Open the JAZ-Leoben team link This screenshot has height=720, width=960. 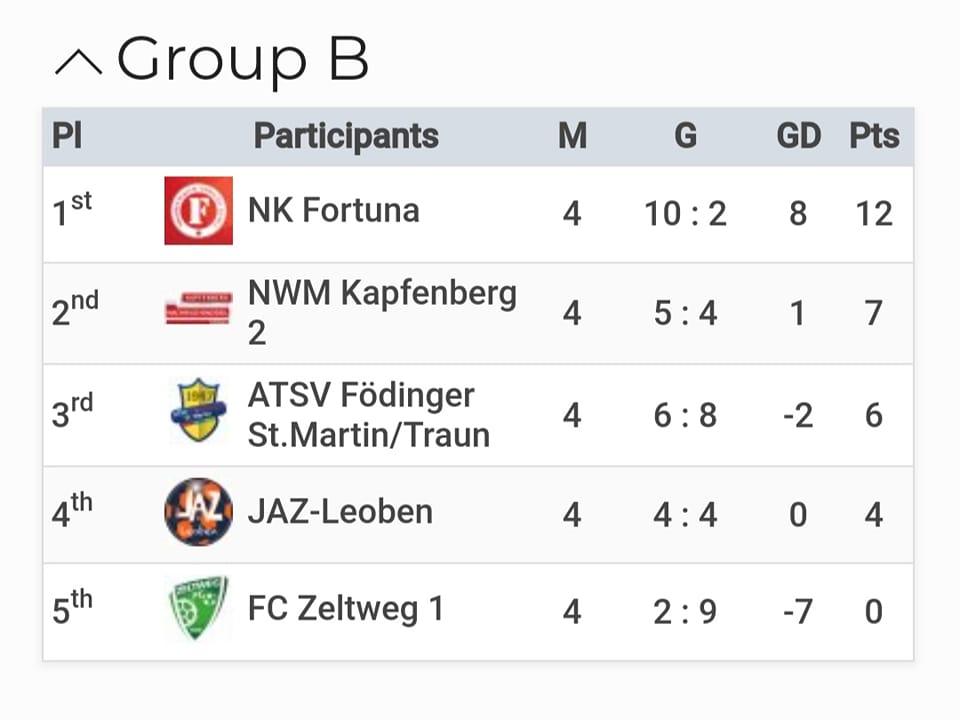pos(340,512)
